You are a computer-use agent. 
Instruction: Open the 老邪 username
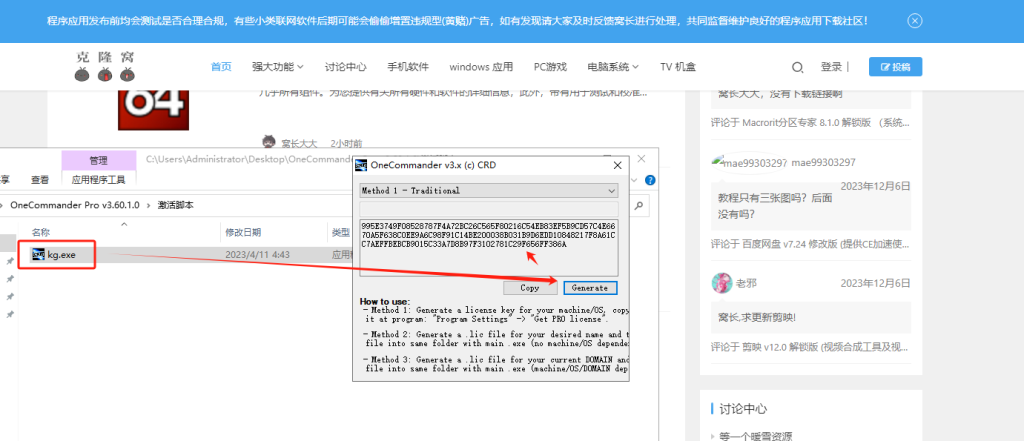[746, 284]
